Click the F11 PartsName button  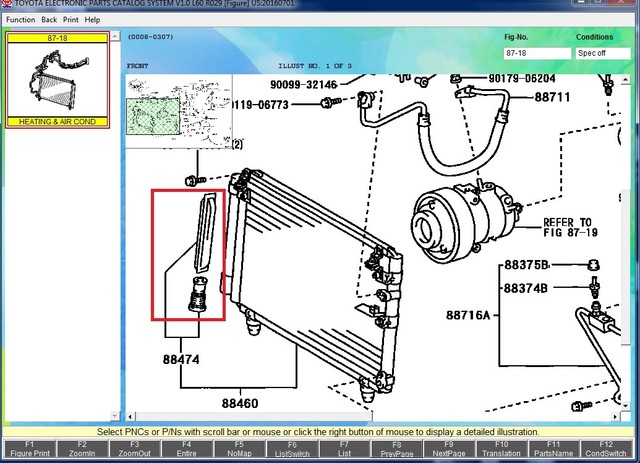(553, 449)
